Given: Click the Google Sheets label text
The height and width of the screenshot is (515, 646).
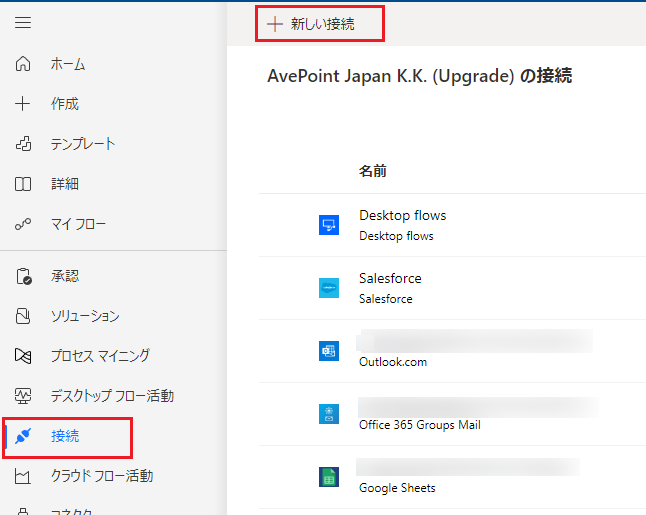Looking at the screenshot, I should (x=397, y=488).
